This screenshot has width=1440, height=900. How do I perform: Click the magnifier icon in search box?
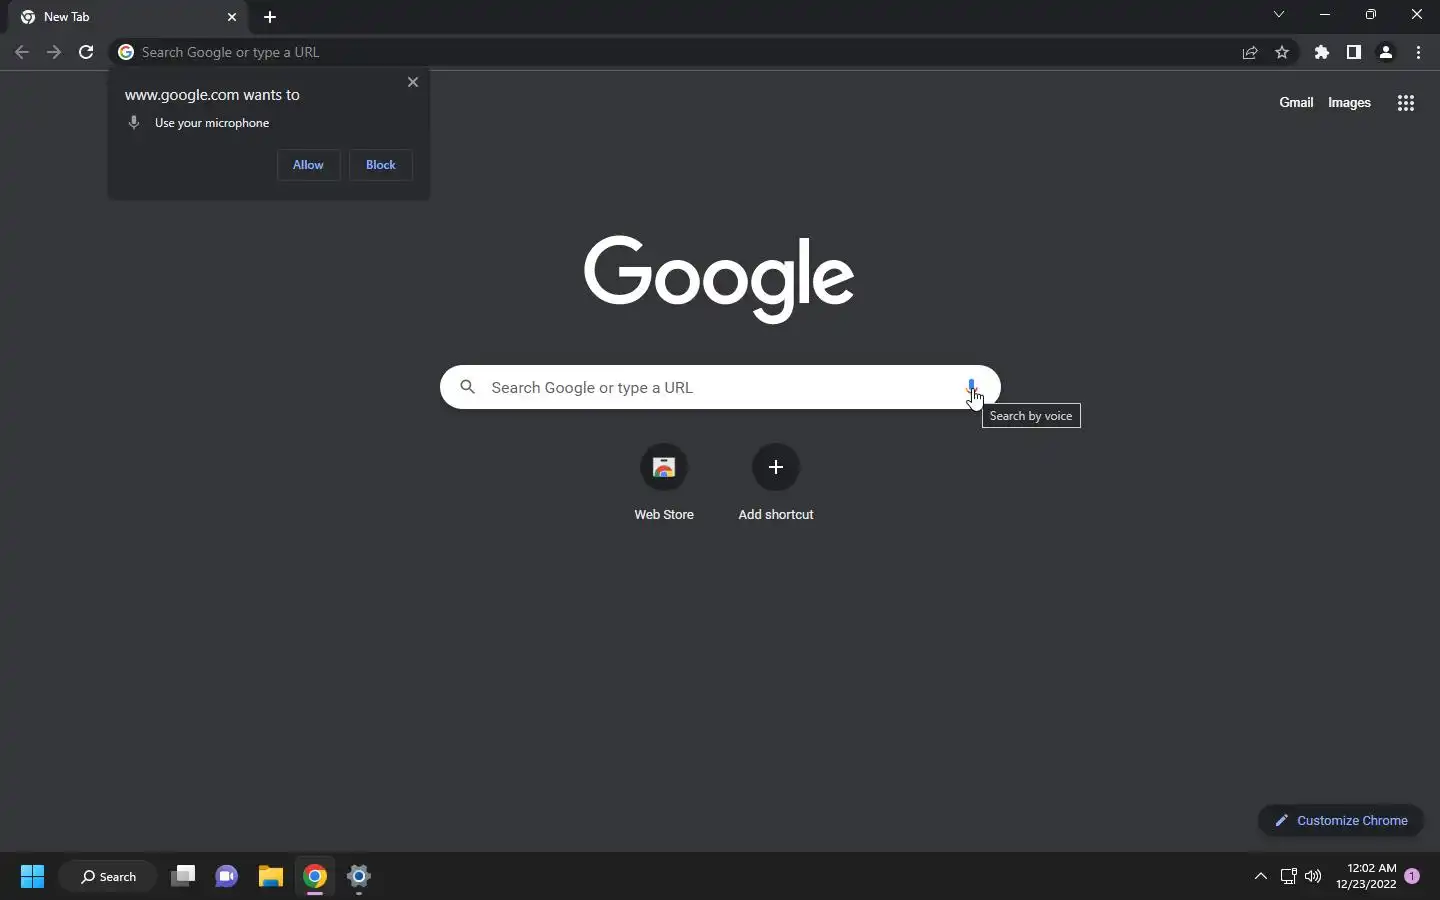coord(467,387)
